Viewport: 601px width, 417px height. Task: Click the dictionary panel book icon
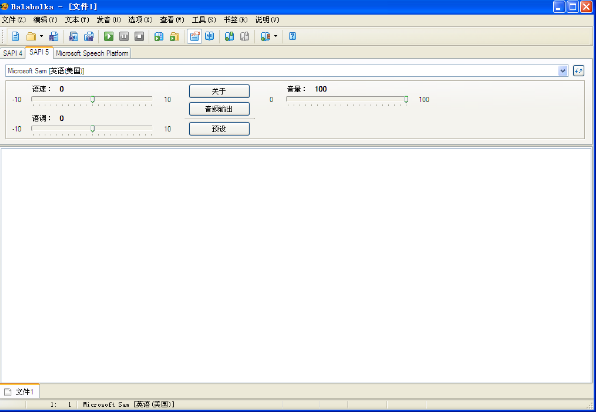[x=265, y=36]
